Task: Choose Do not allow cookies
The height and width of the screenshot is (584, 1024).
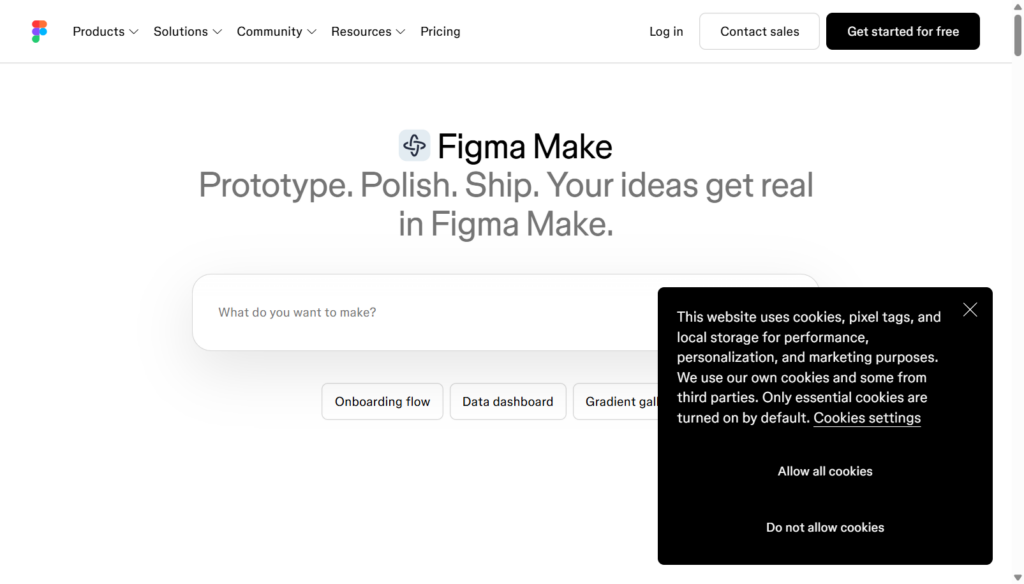Action: pyautogui.click(x=825, y=528)
